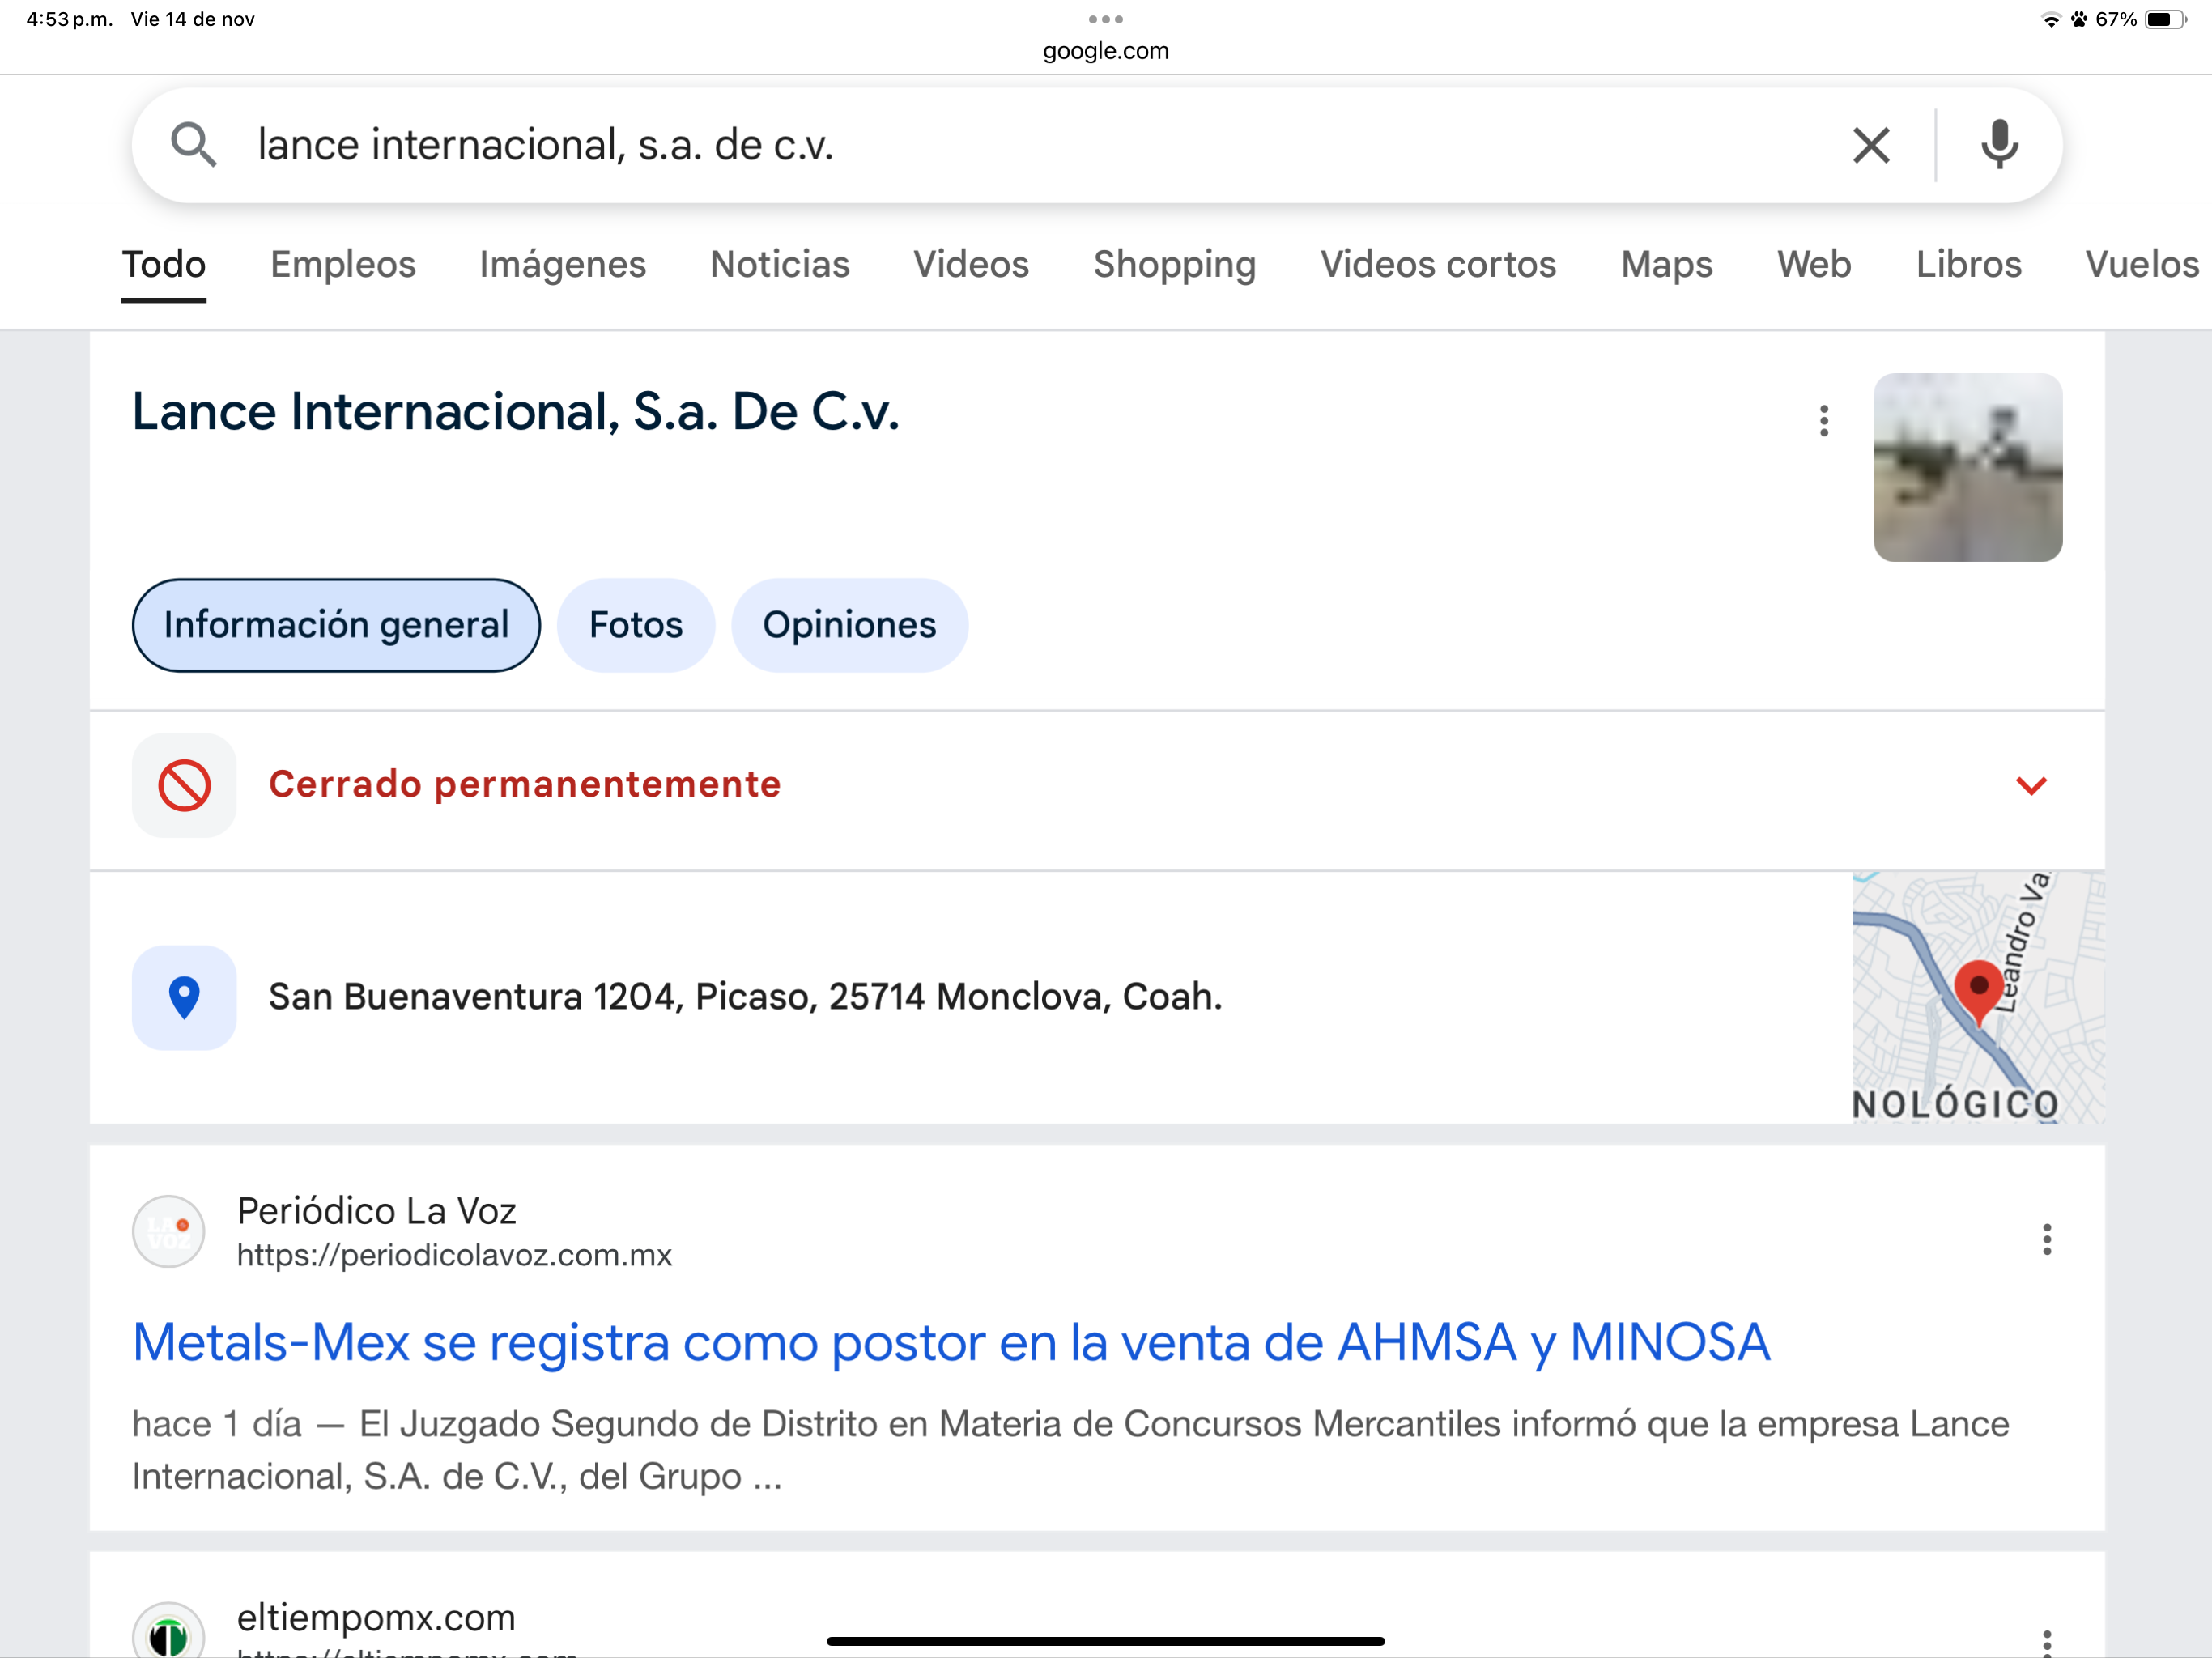Click the San Buenaventura 1204 address text

[745, 997]
